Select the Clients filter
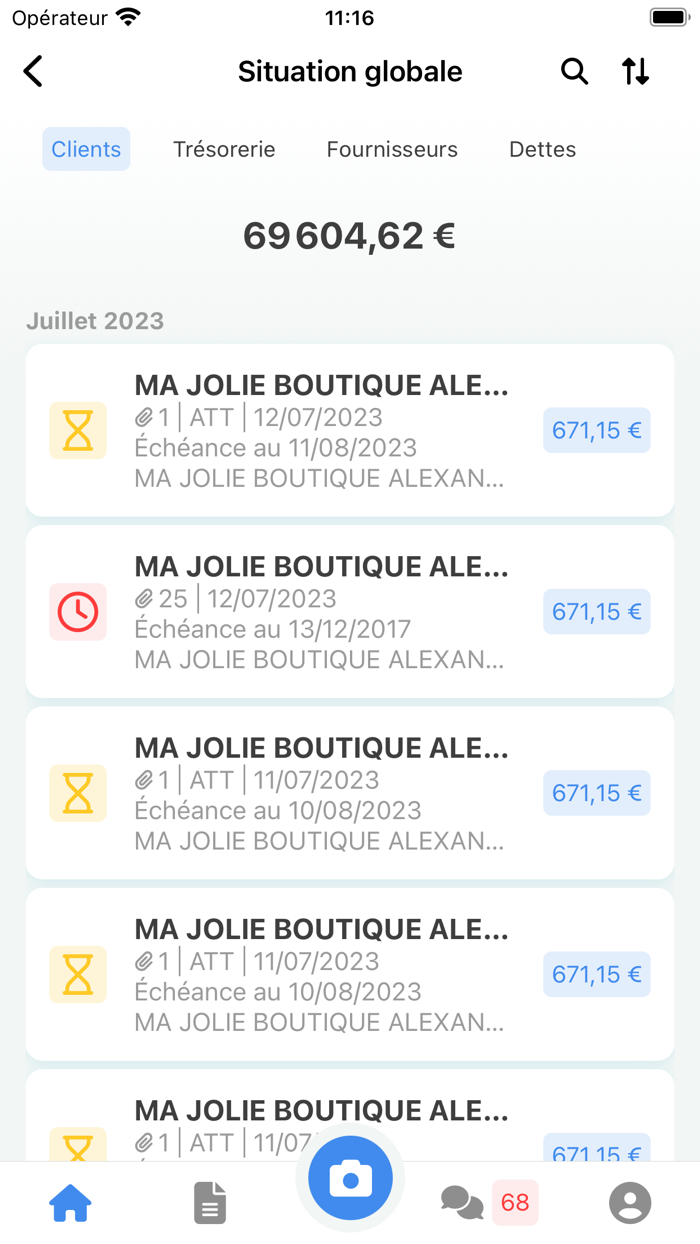This screenshot has width=700, height=1244. coord(86,148)
